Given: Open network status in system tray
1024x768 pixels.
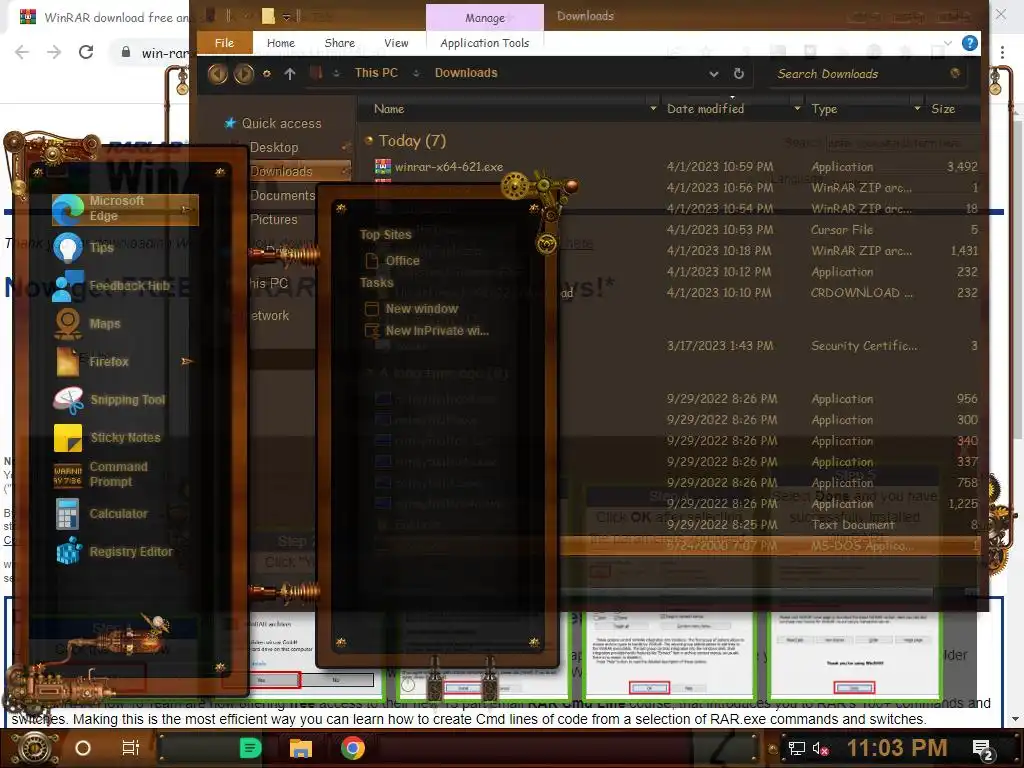Looking at the screenshot, I should 796,748.
